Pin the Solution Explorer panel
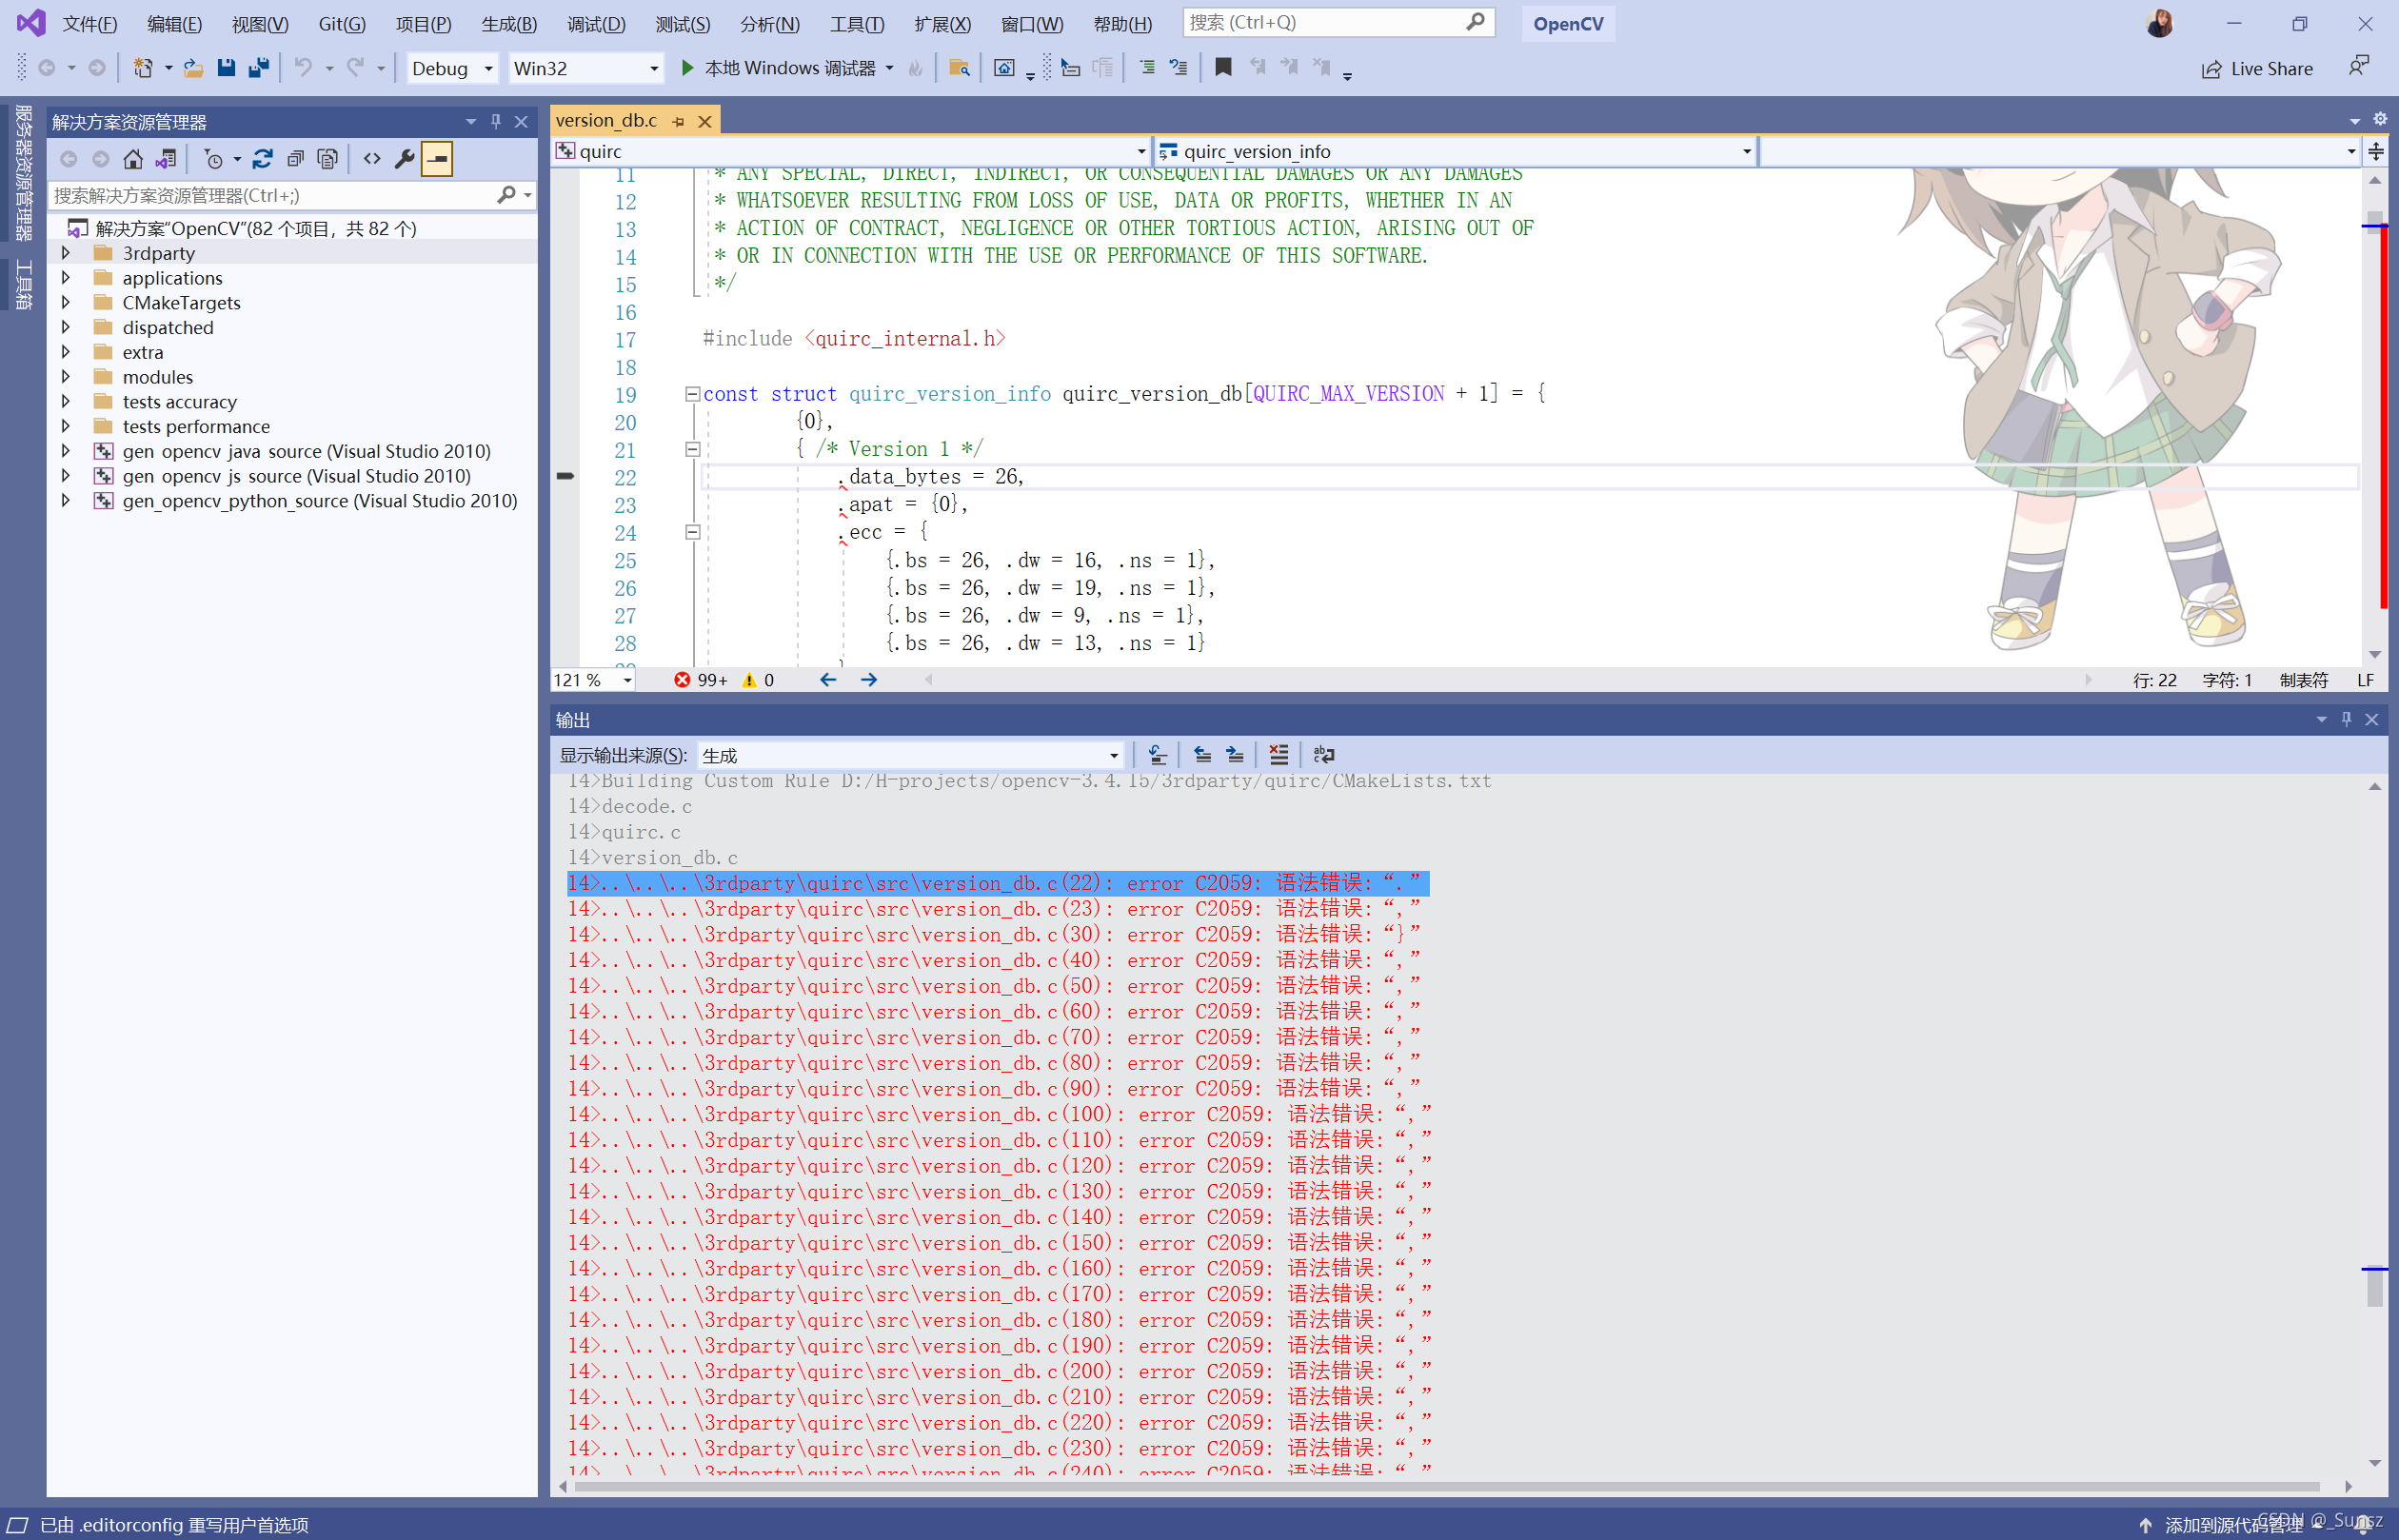This screenshot has width=2399, height=1540. point(496,120)
